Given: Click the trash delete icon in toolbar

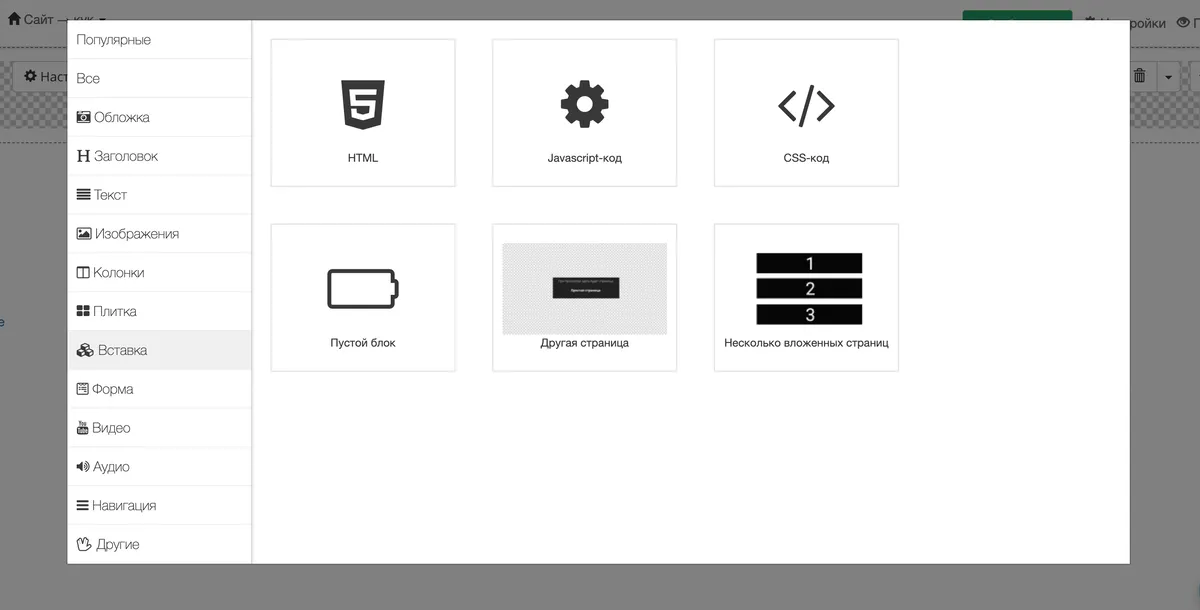Looking at the screenshot, I should [1139, 76].
